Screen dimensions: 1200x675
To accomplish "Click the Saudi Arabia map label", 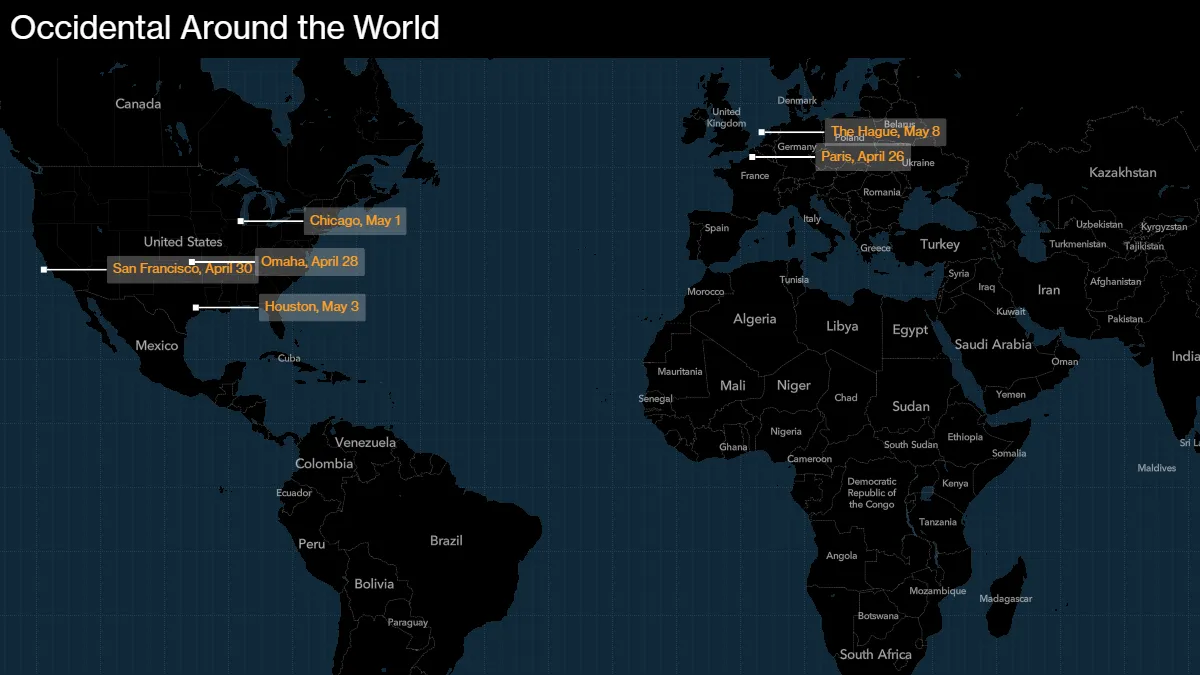I will tap(993, 345).
